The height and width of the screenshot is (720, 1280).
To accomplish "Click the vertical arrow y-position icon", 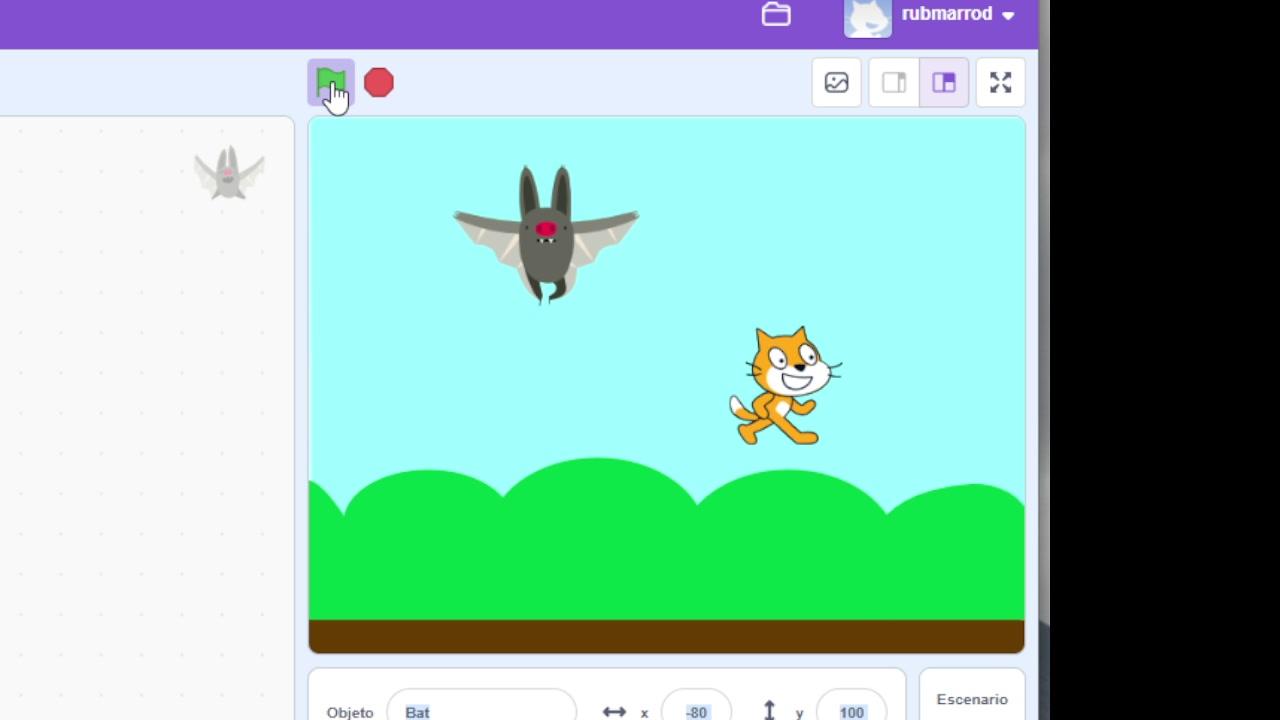I will 769,710.
